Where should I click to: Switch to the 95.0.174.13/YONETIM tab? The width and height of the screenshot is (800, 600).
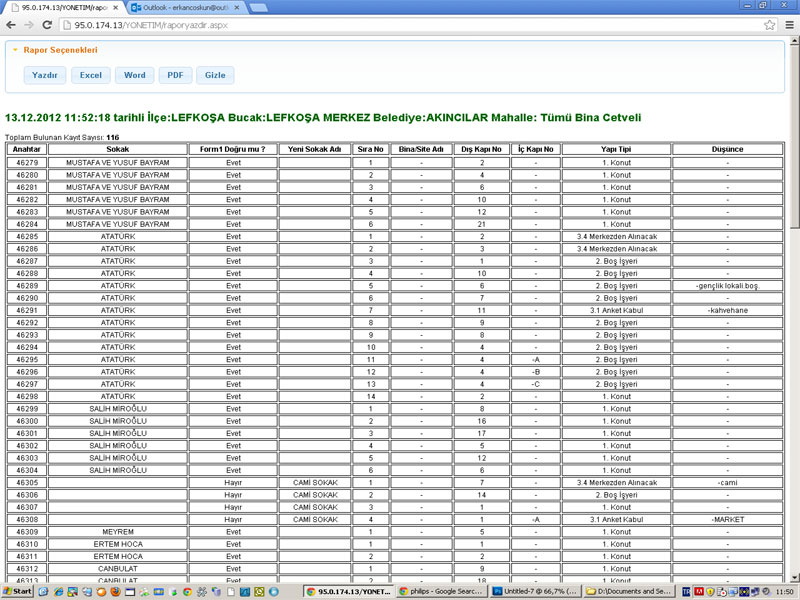click(x=64, y=8)
